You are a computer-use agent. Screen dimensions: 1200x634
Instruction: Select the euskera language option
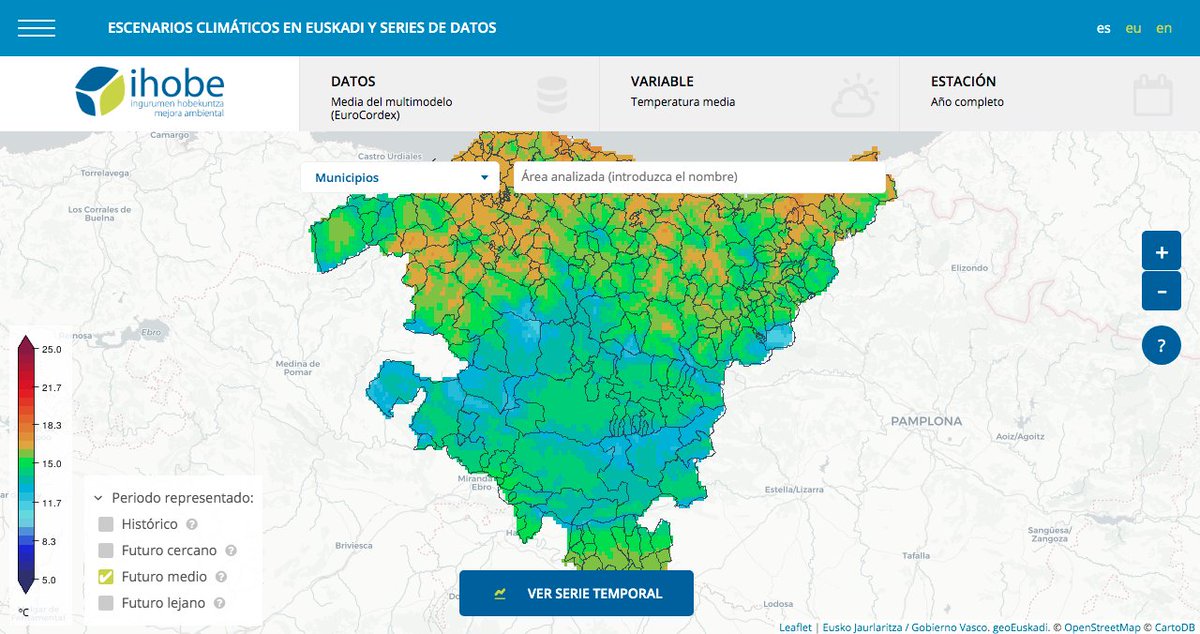click(x=1133, y=27)
